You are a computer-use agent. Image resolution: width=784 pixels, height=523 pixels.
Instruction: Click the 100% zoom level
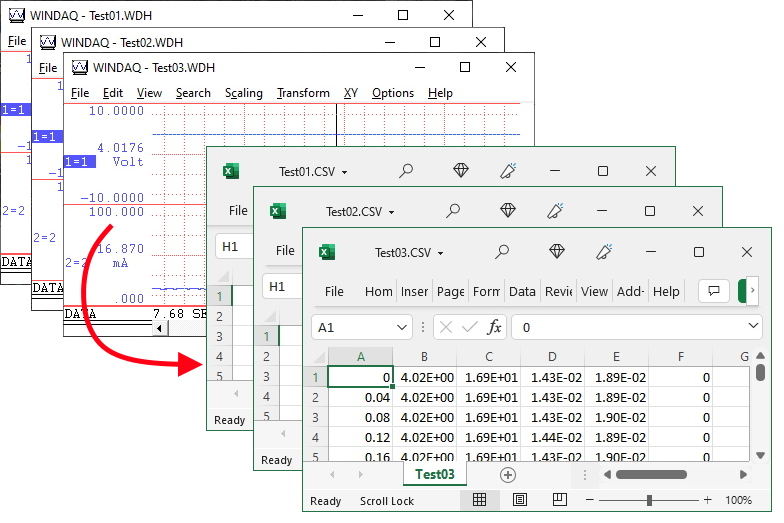point(738,500)
